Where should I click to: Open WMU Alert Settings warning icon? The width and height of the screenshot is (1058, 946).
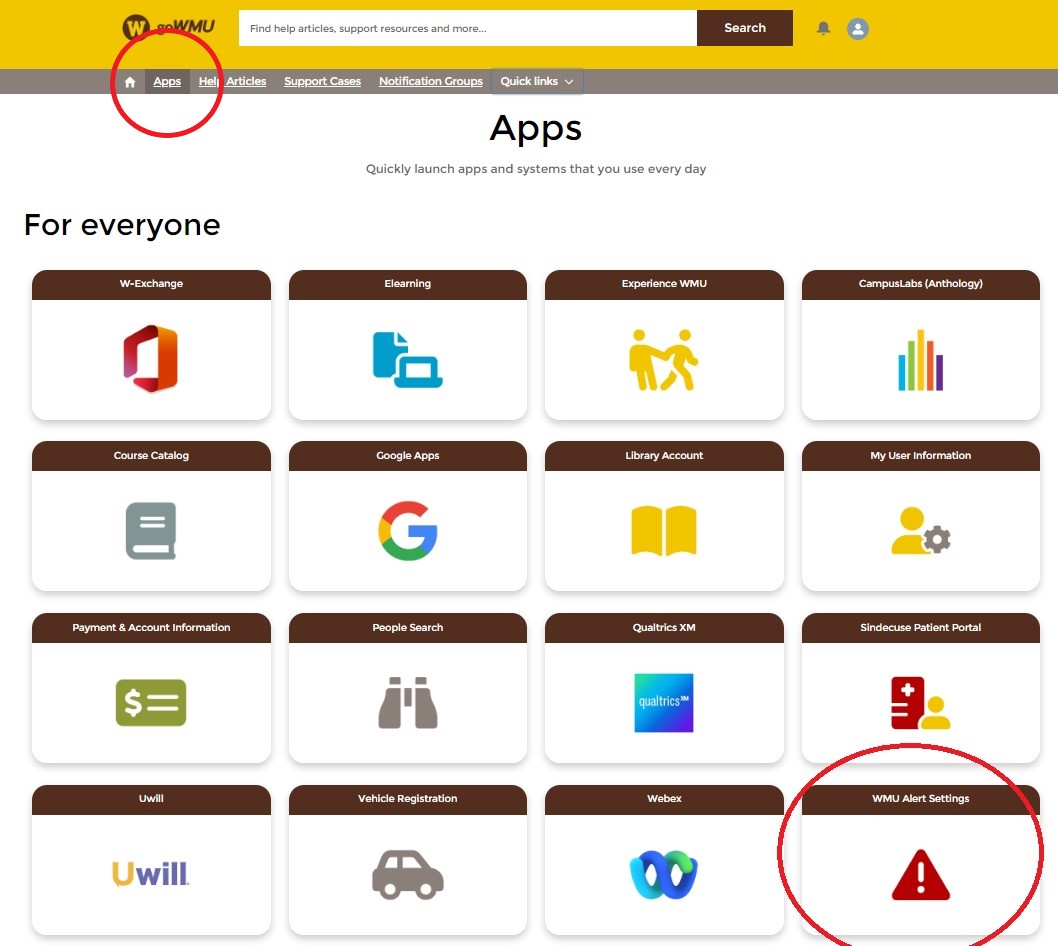[920, 874]
